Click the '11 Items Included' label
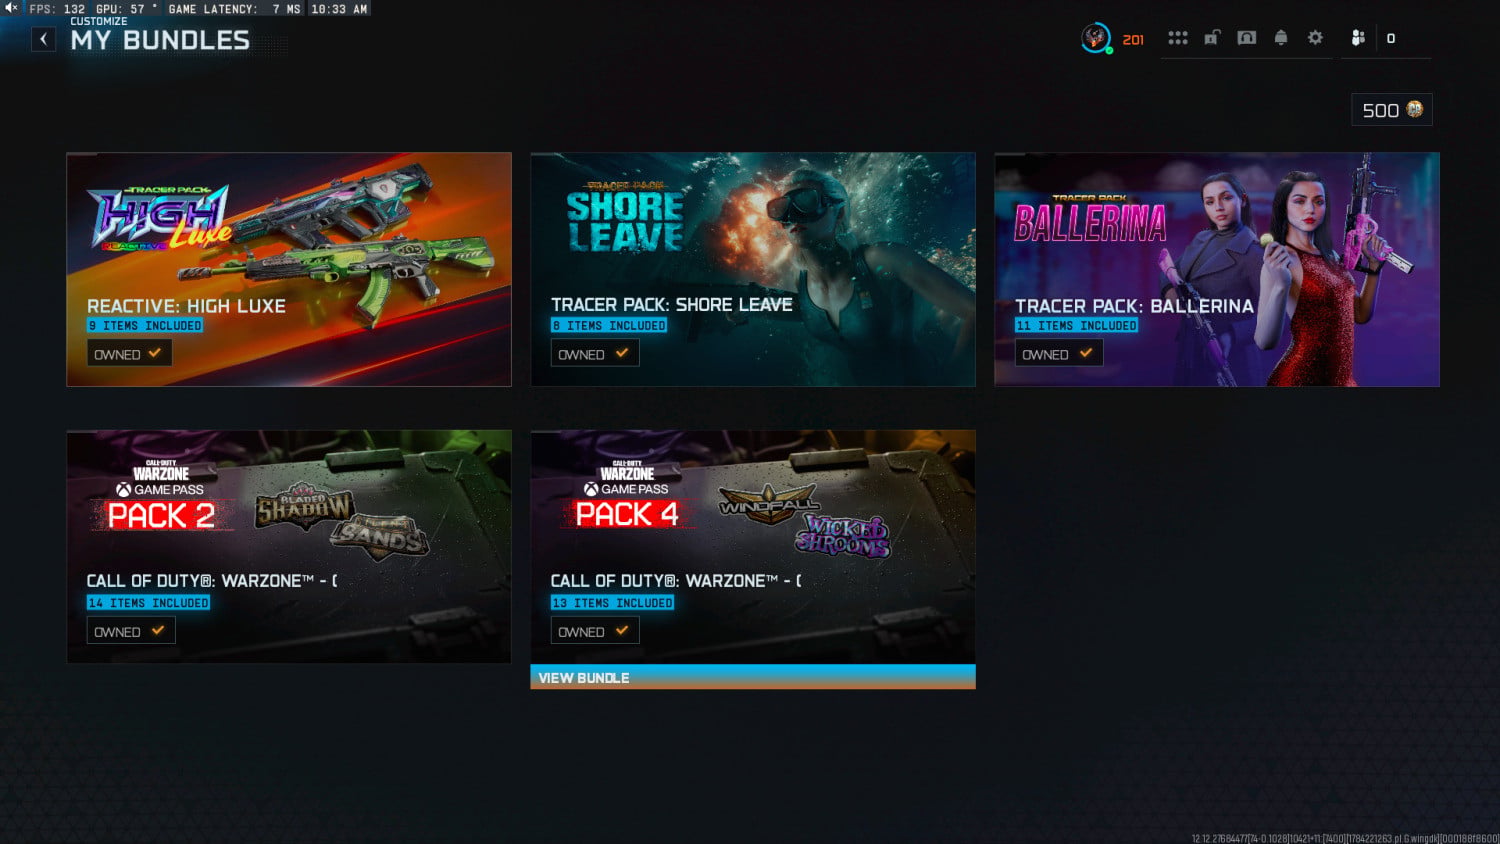The image size is (1500, 844). (1076, 325)
